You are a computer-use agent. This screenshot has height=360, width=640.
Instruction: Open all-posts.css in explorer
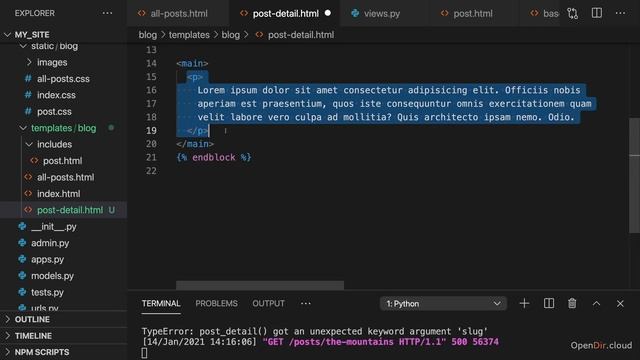coord(63,79)
